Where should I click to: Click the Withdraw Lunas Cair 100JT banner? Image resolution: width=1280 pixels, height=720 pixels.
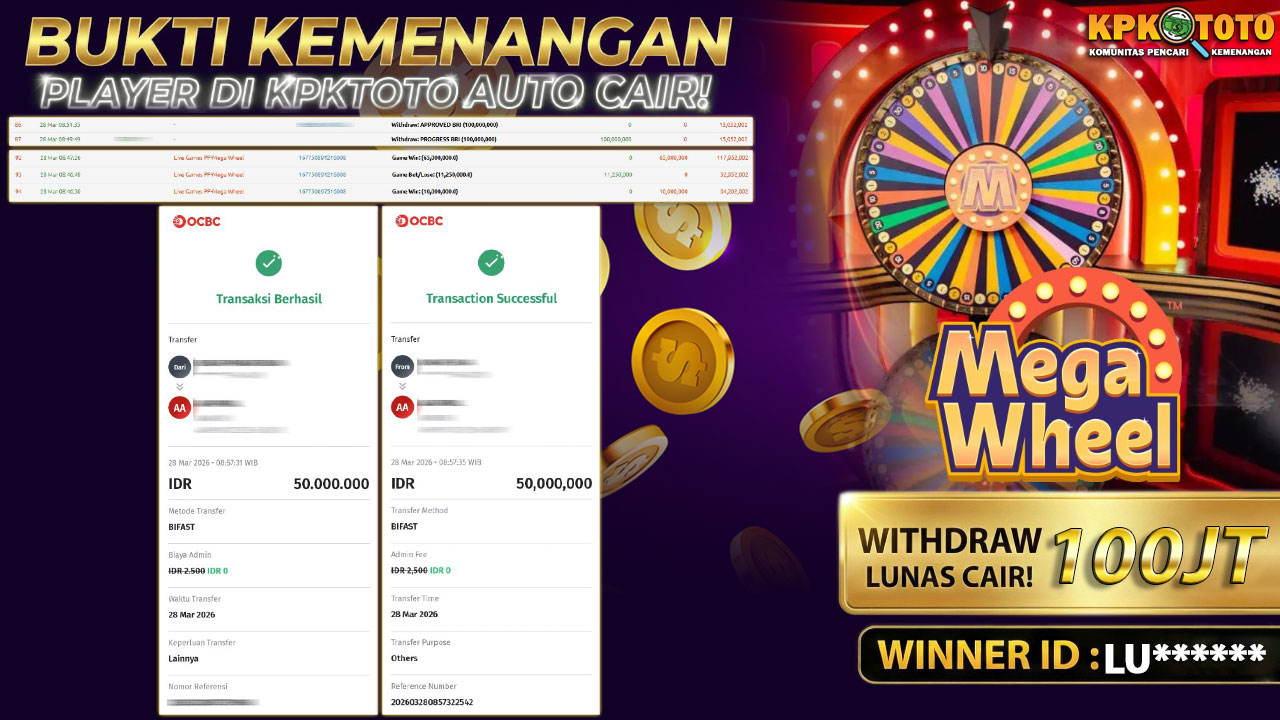coord(1056,554)
